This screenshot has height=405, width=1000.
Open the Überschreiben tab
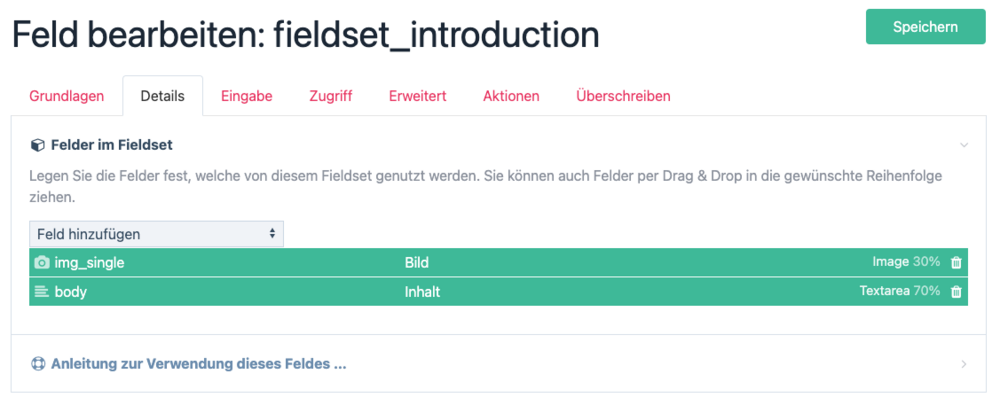(x=623, y=96)
